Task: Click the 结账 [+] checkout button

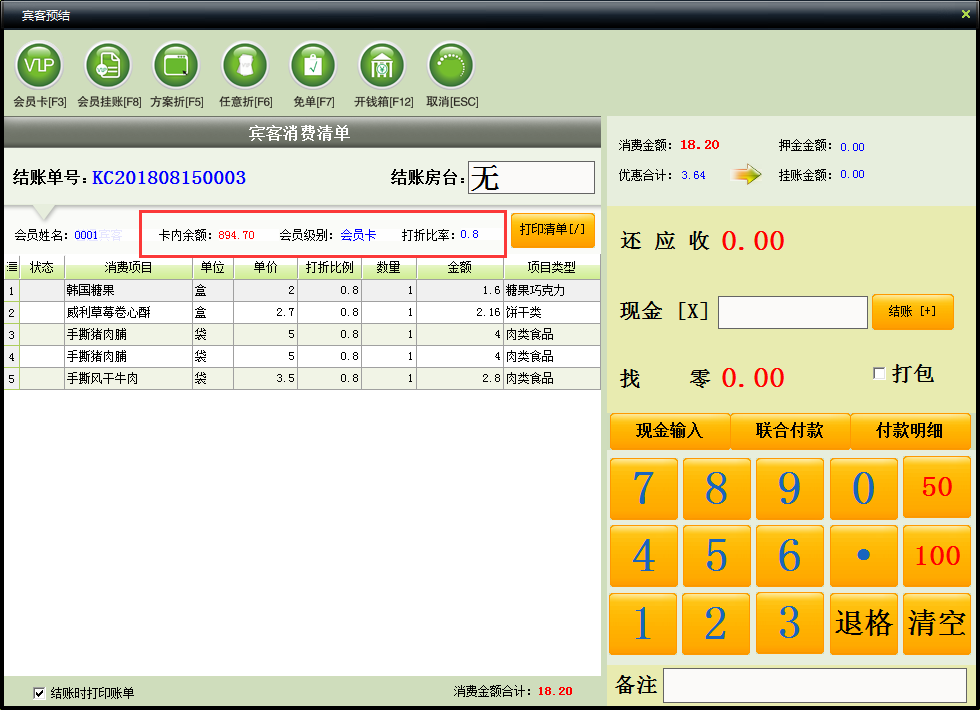Action: [x=912, y=311]
